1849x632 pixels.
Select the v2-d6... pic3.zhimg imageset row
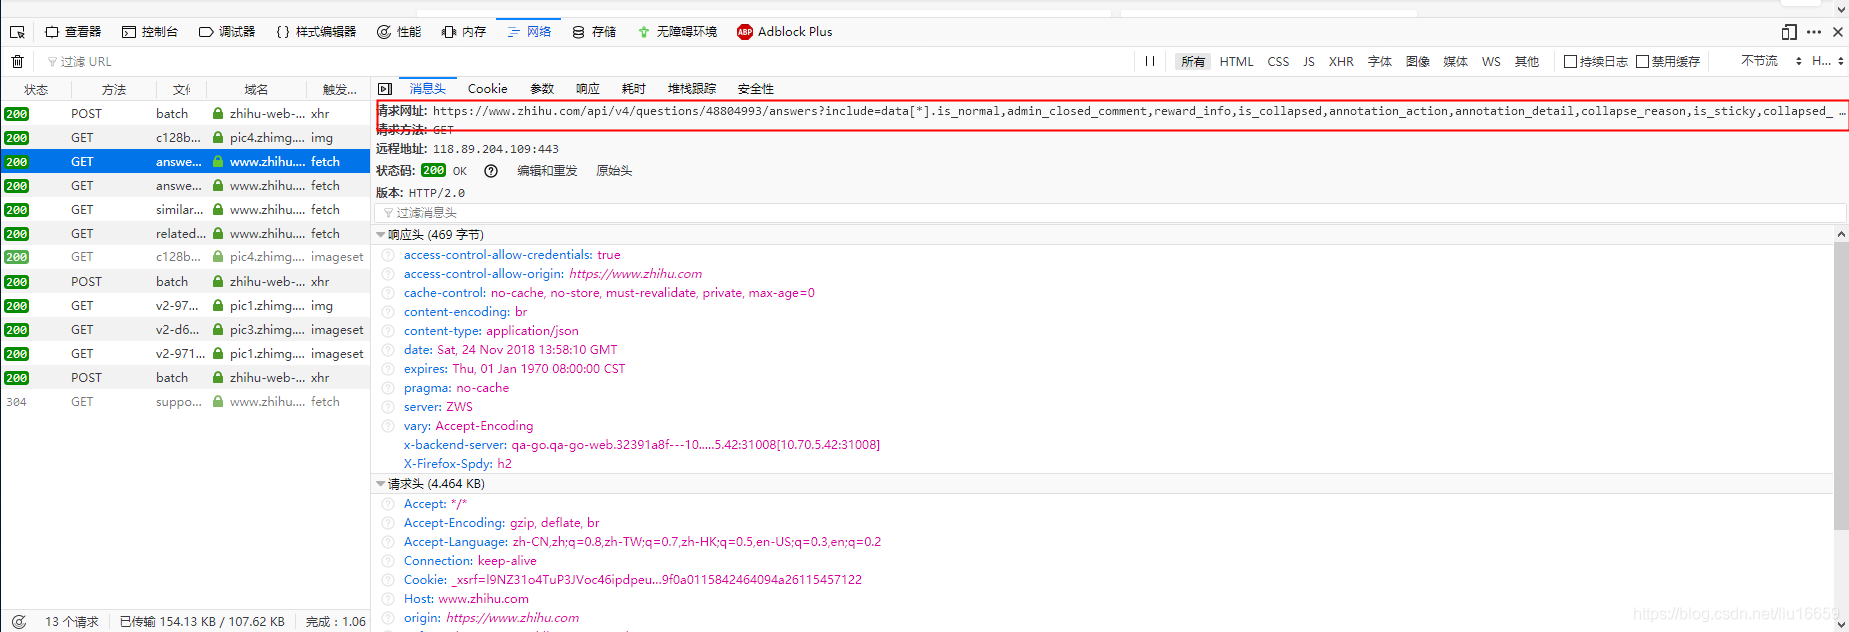(x=185, y=330)
